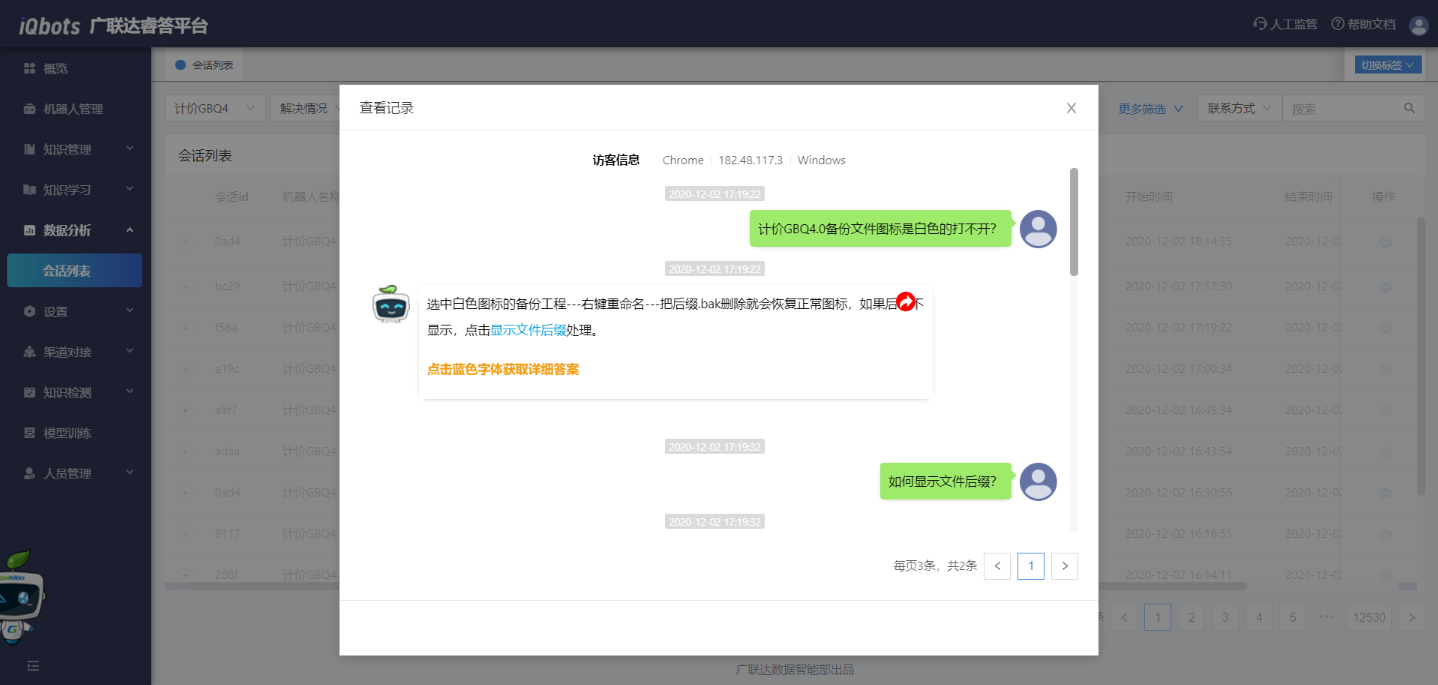Open the 切换标签 dropdown button
The image size is (1438, 685).
click(x=1386, y=65)
